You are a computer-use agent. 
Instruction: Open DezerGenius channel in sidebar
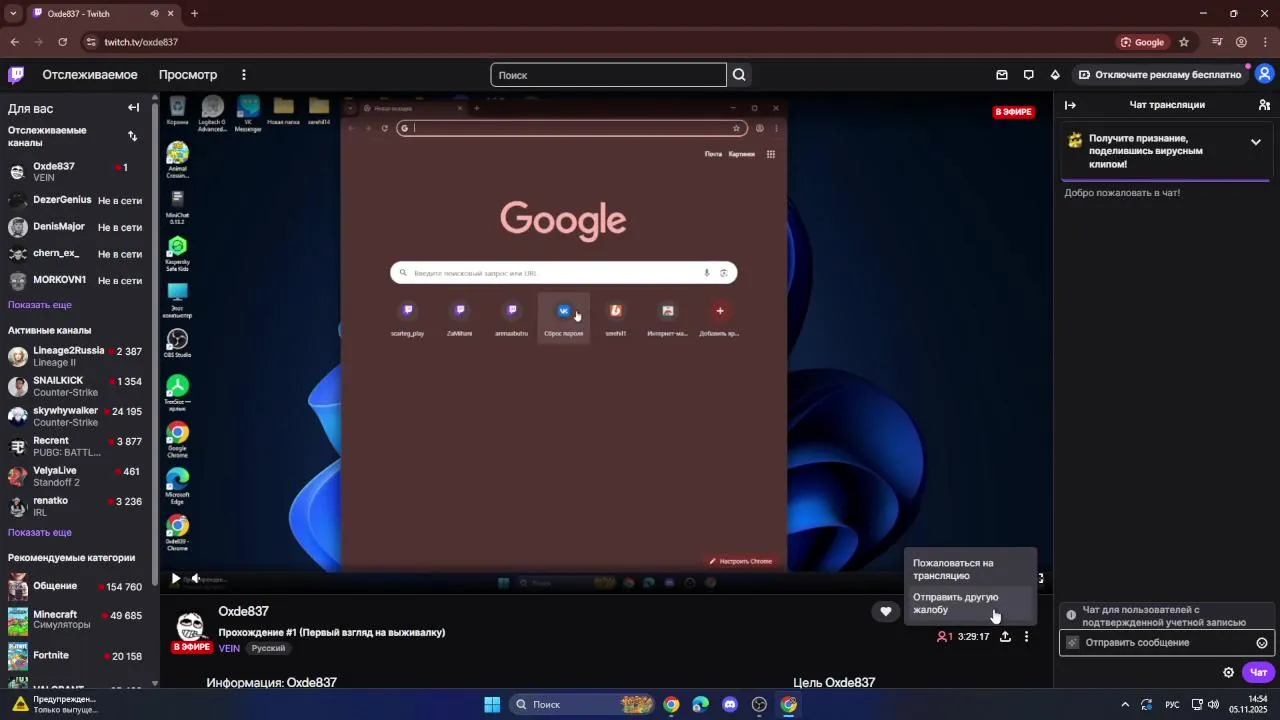(78, 200)
